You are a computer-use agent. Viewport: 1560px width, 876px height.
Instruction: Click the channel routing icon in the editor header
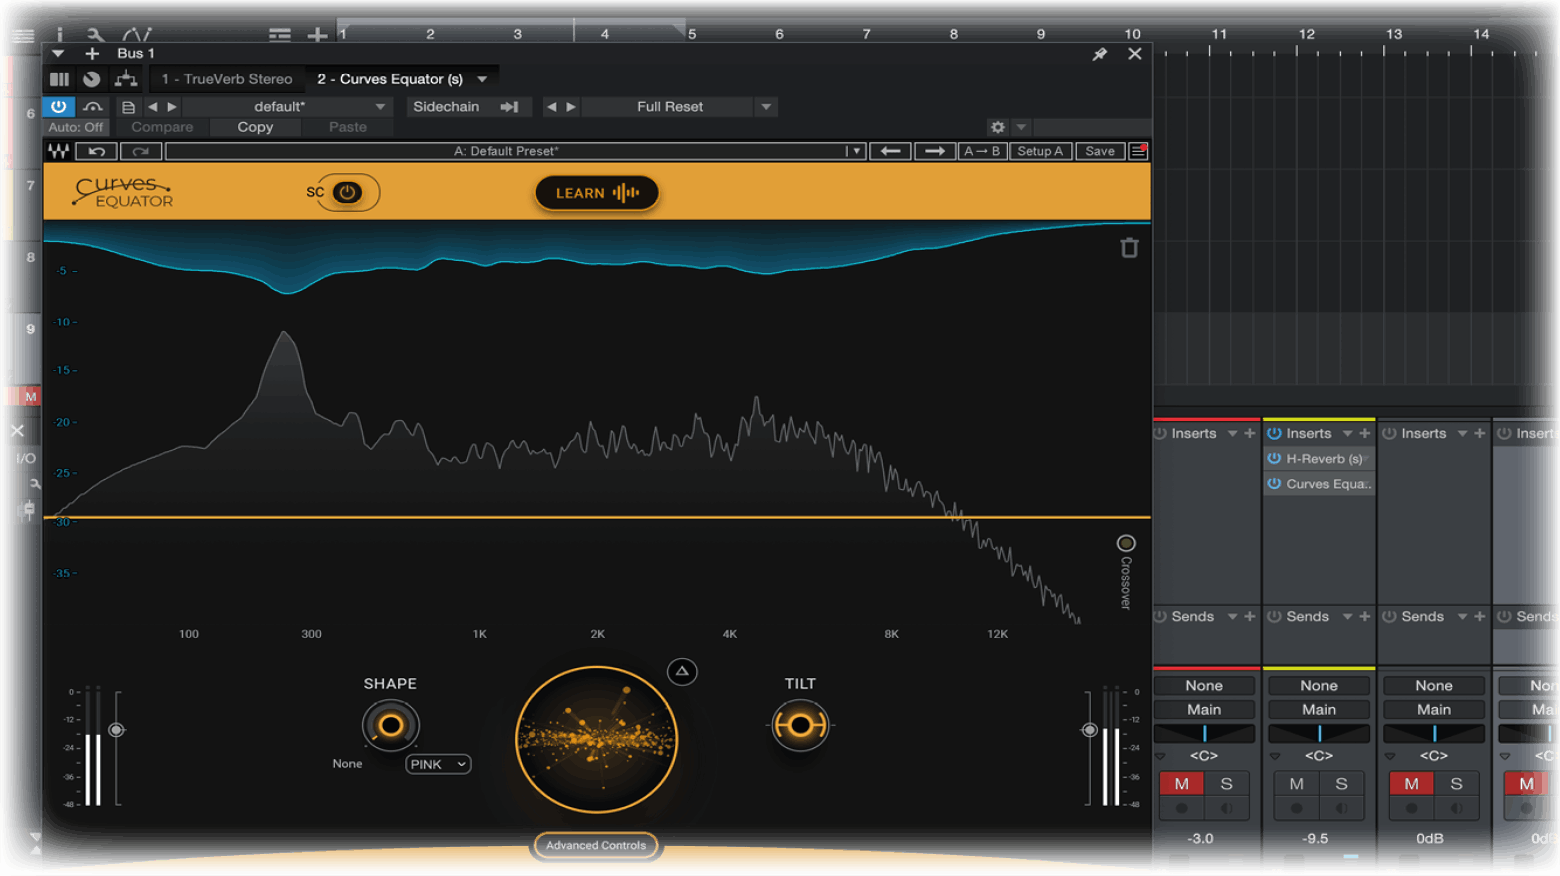click(x=125, y=79)
